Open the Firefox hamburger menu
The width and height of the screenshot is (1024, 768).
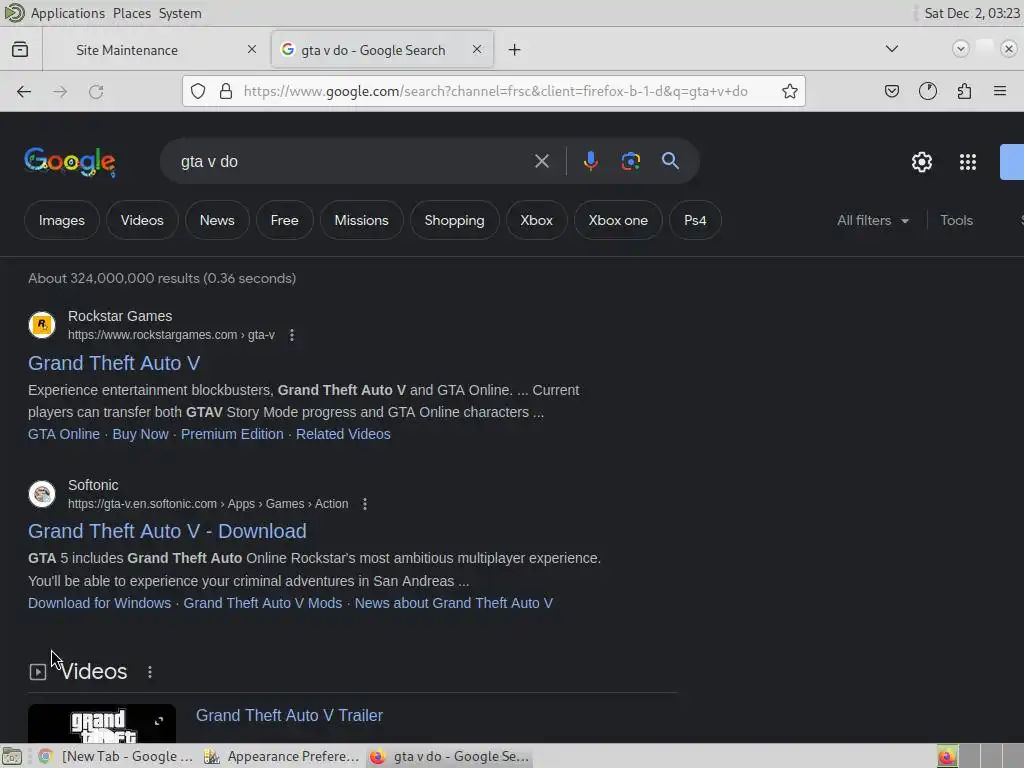tap(1000, 91)
